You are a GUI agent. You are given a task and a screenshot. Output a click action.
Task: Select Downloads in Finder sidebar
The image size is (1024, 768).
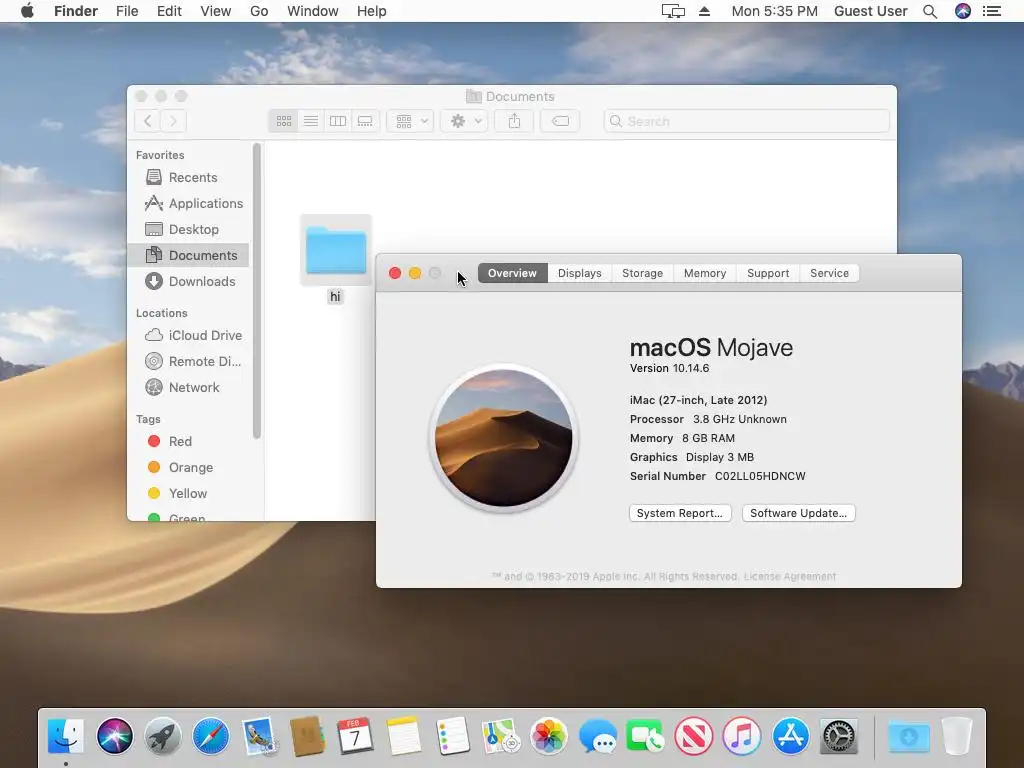tap(190, 281)
